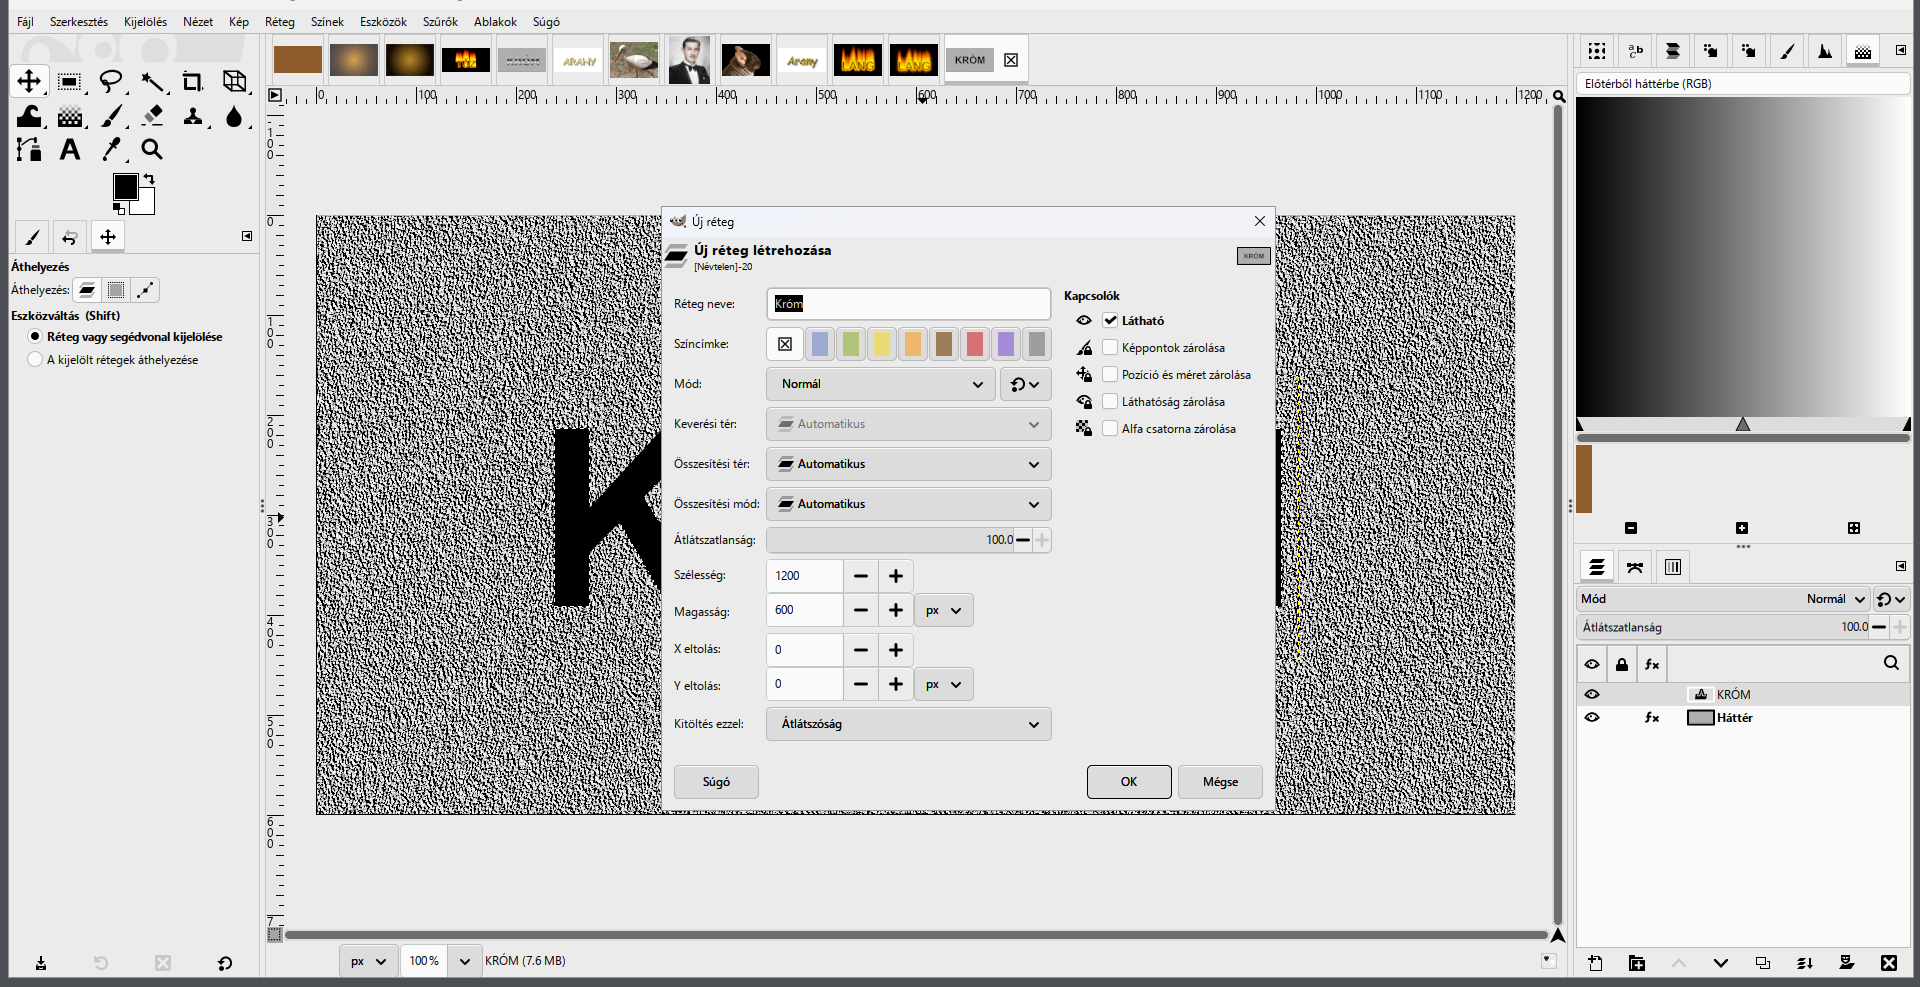This screenshot has height=987, width=1920.
Task: Open the Összesítési mód dropdown
Action: coord(909,504)
